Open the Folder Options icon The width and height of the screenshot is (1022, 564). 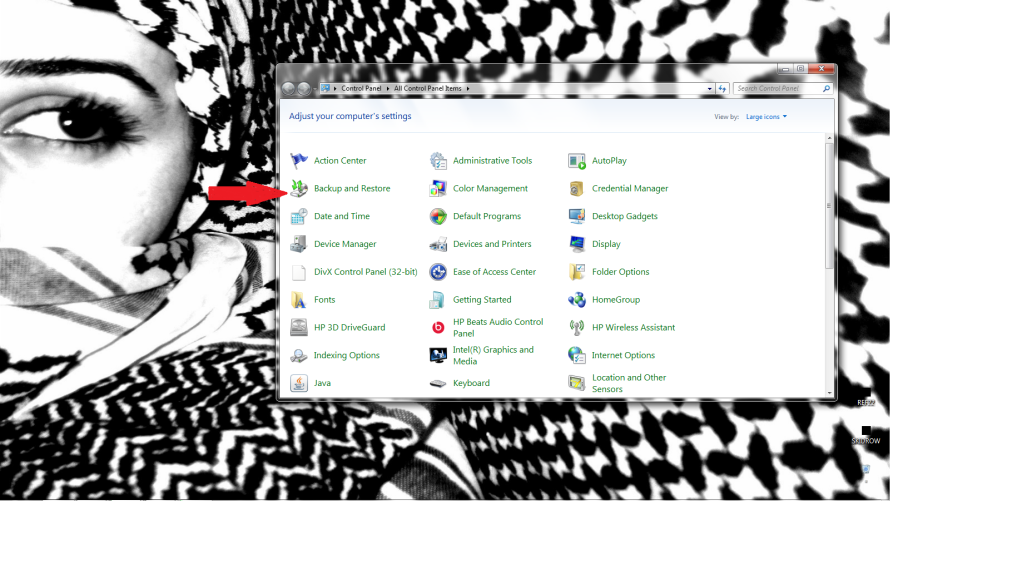click(x=577, y=272)
